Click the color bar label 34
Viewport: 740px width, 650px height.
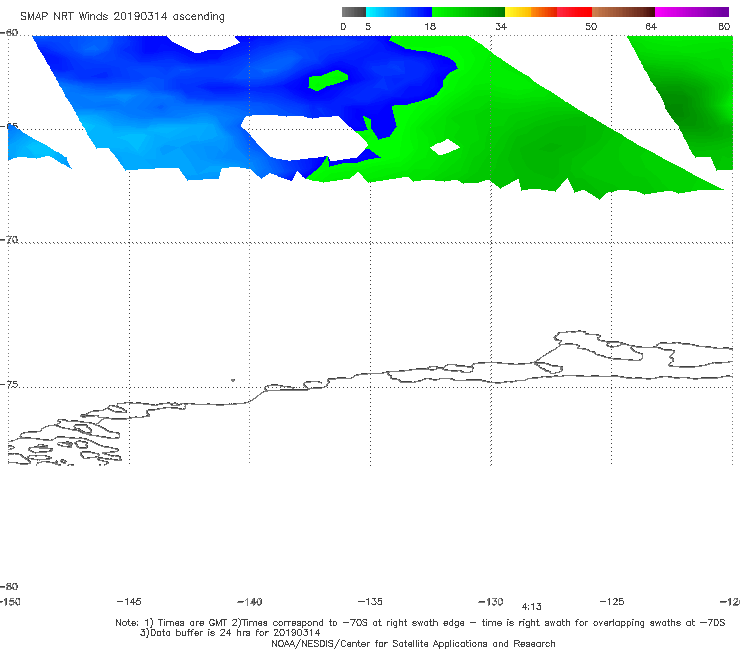(x=501, y=26)
